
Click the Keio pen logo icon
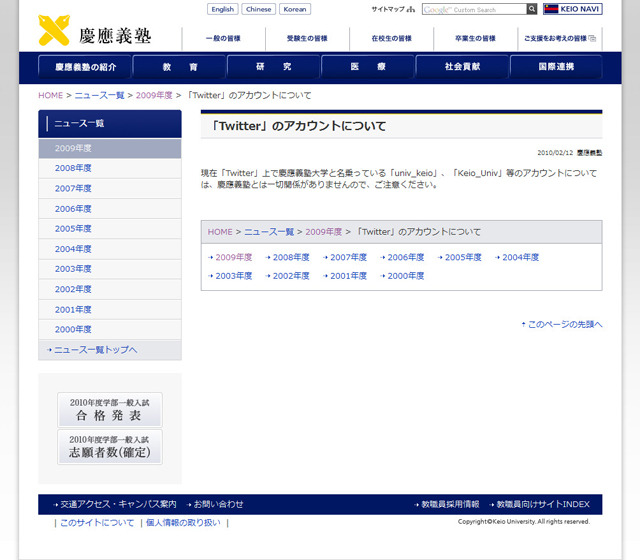pos(54,30)
